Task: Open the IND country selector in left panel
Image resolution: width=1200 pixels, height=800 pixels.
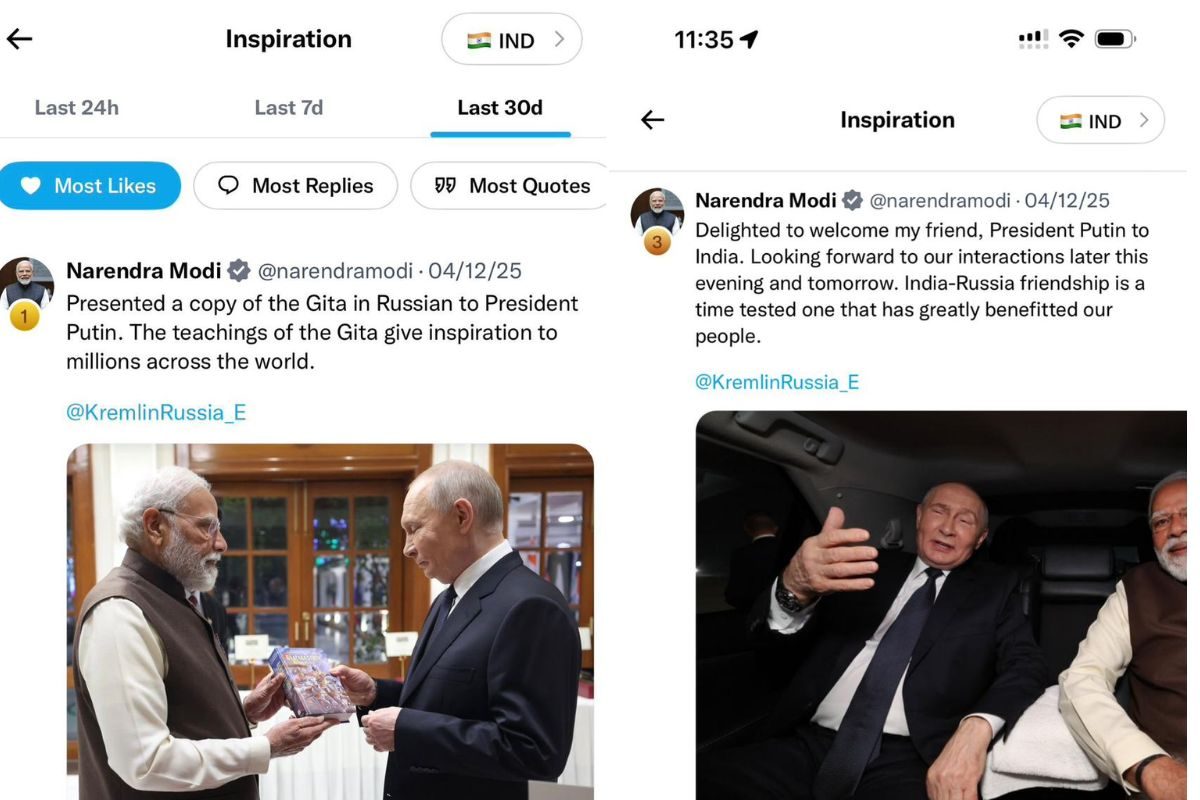Action: point(512,40)
